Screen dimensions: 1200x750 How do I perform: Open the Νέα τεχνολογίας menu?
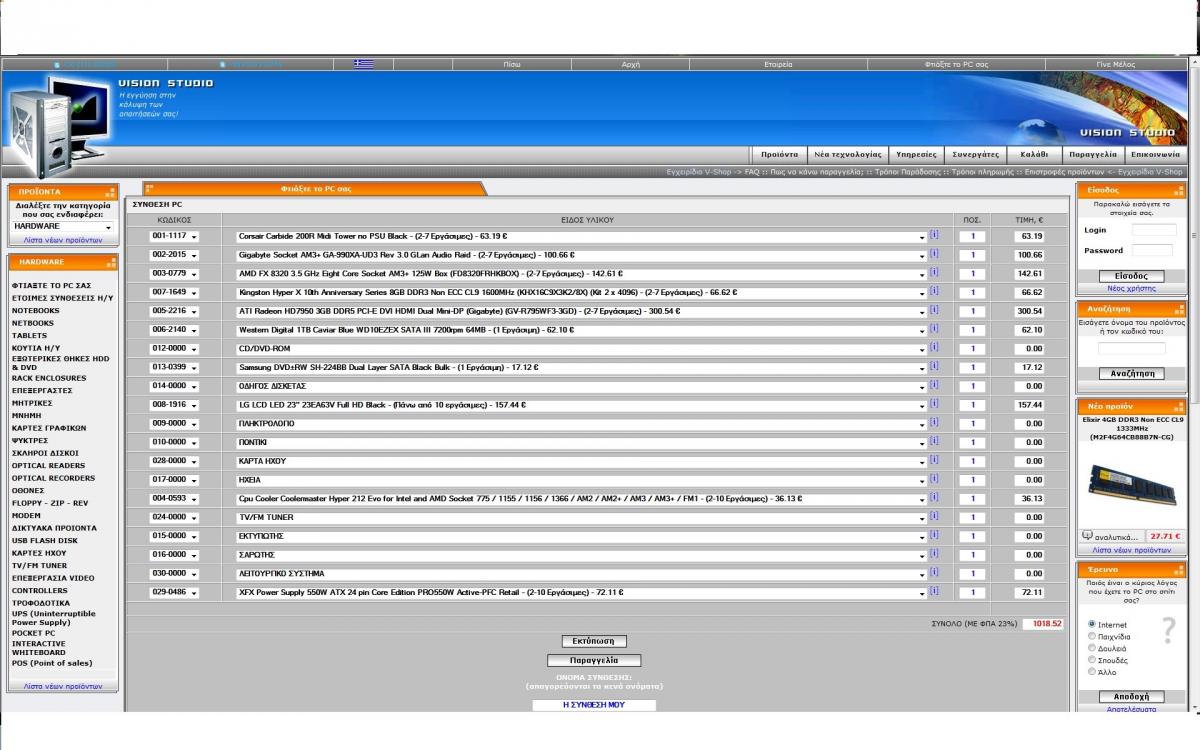click(847, 155)
